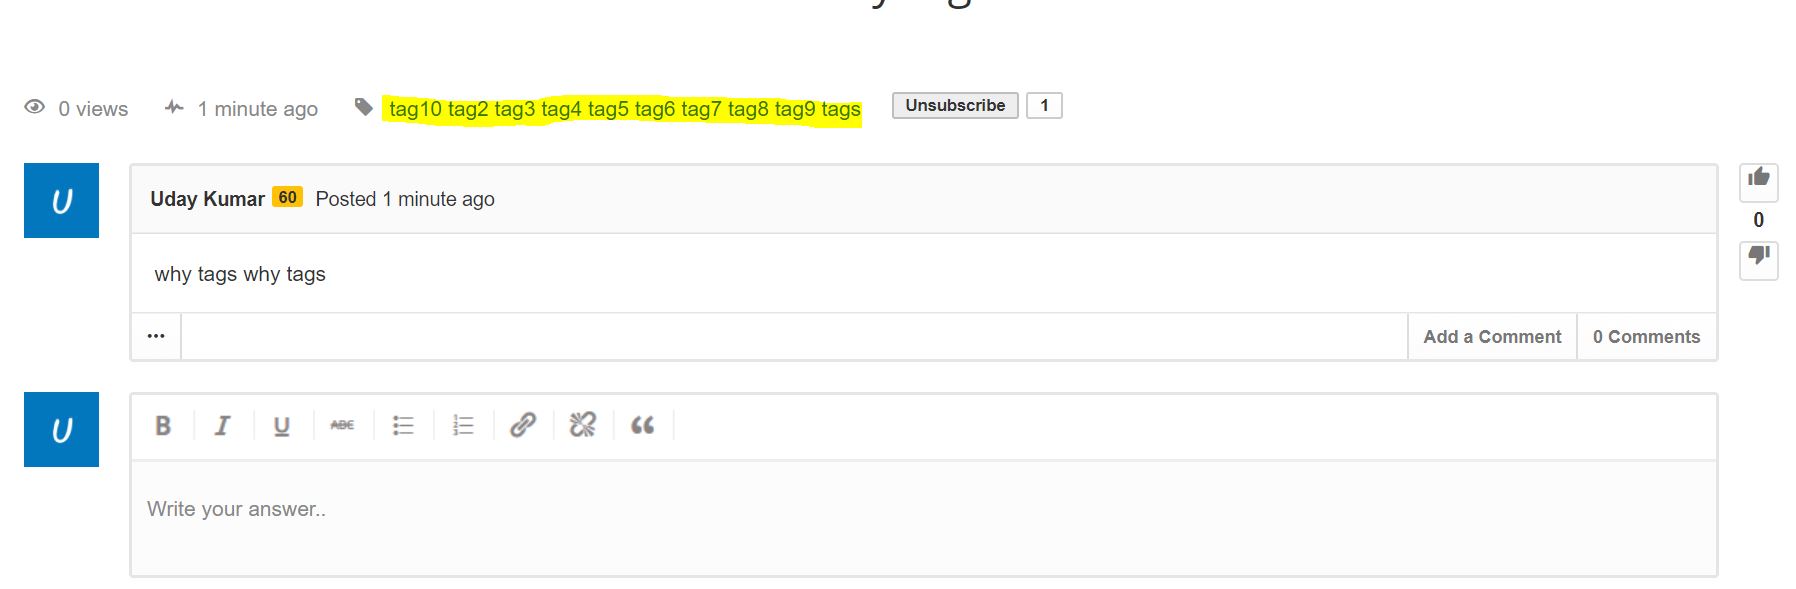
Task: Open the tag10 tag
Action: point(415,109)
